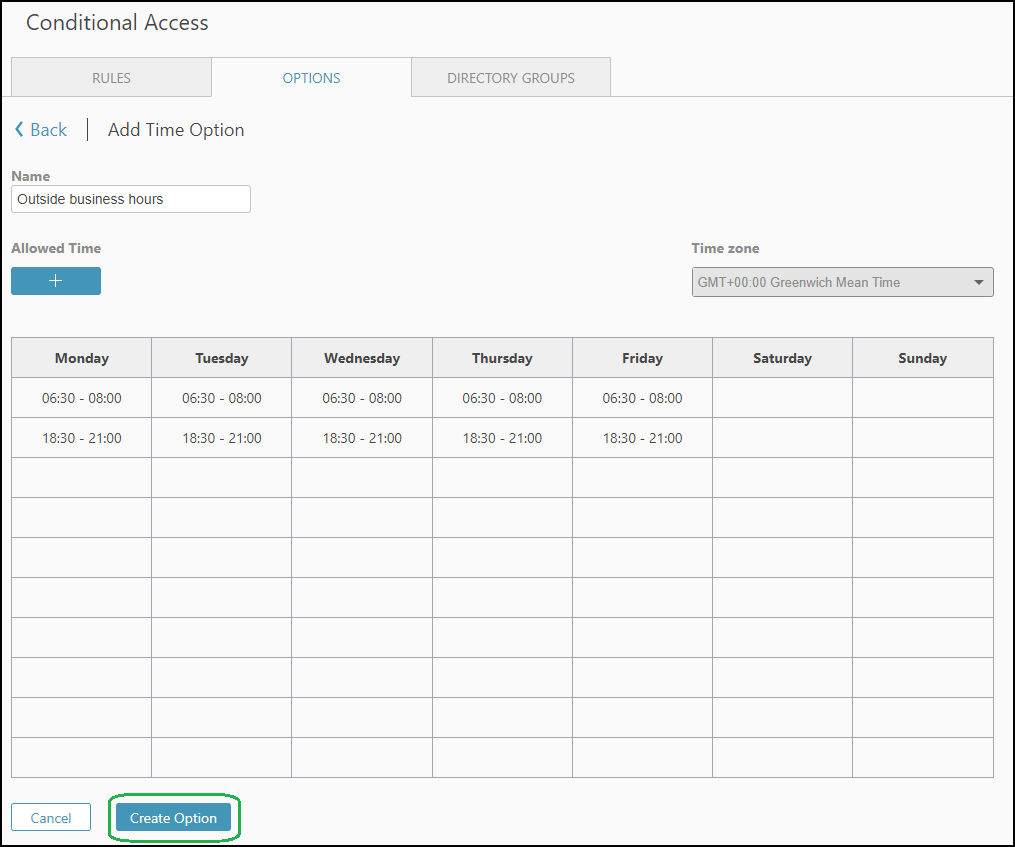Click Thursday's 06:30 - 08:00 time slot
The width and height of the screenshot is (1015, 847).
click(x=502, y=398)
